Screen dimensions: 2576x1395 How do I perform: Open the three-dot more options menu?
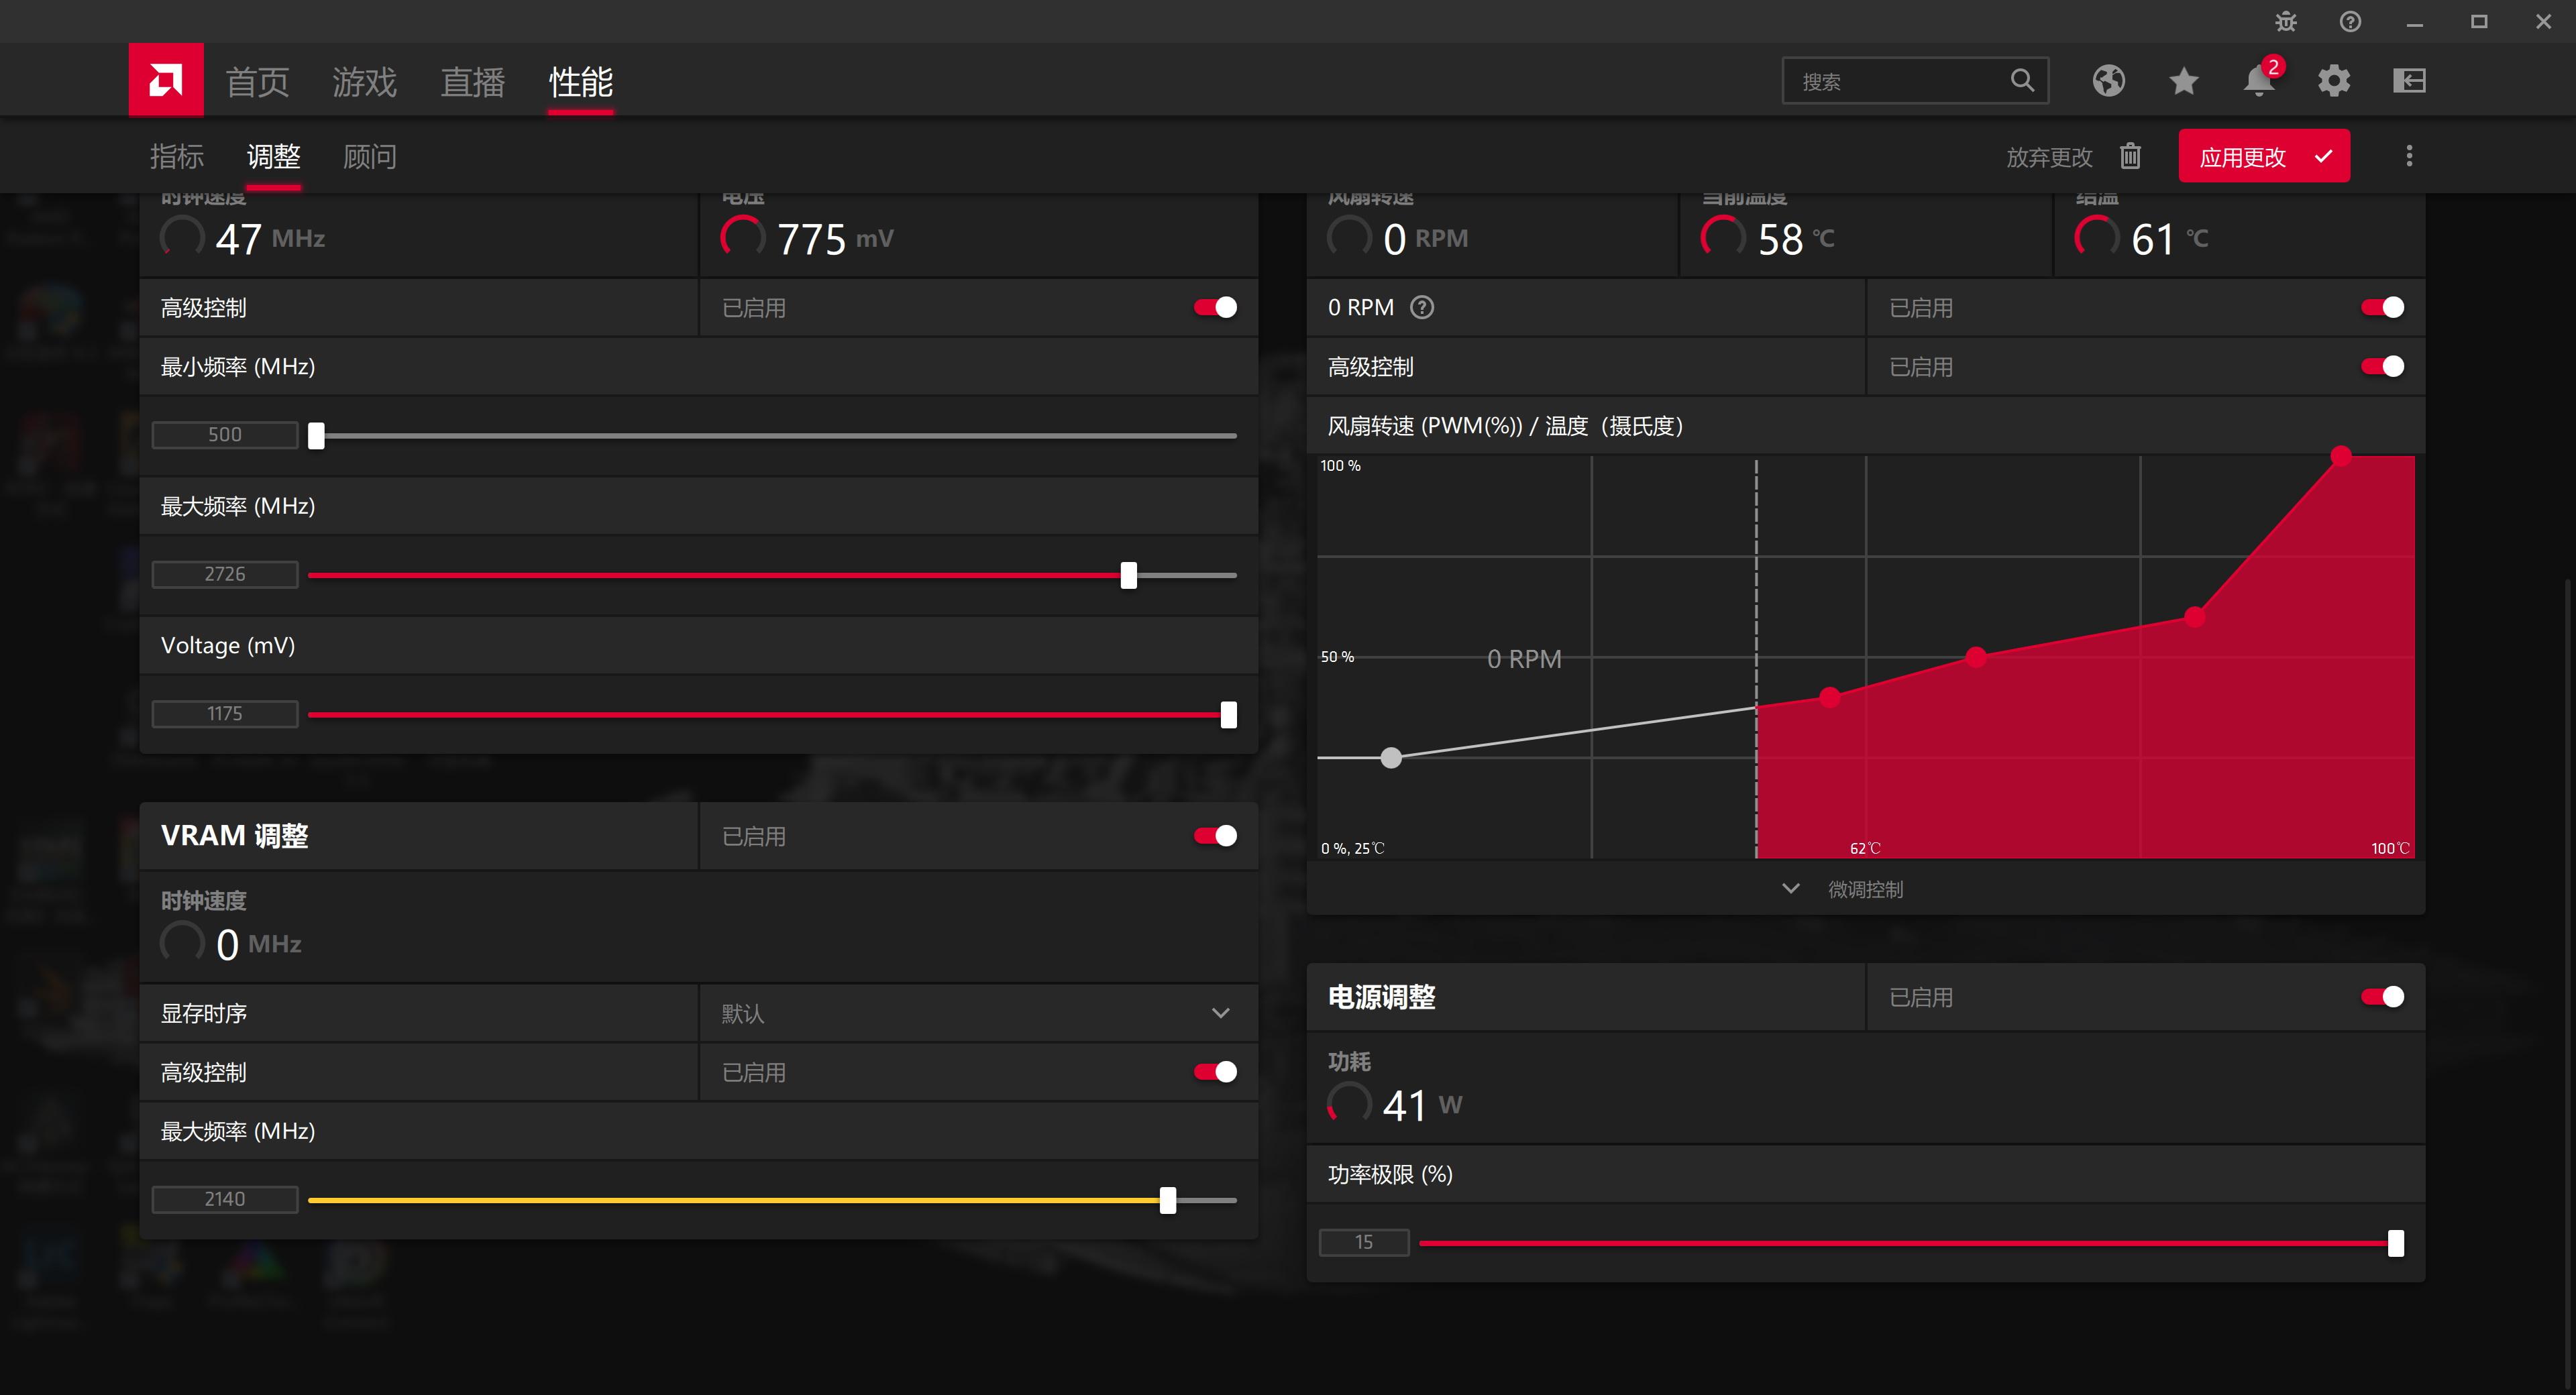point(2409,156)
